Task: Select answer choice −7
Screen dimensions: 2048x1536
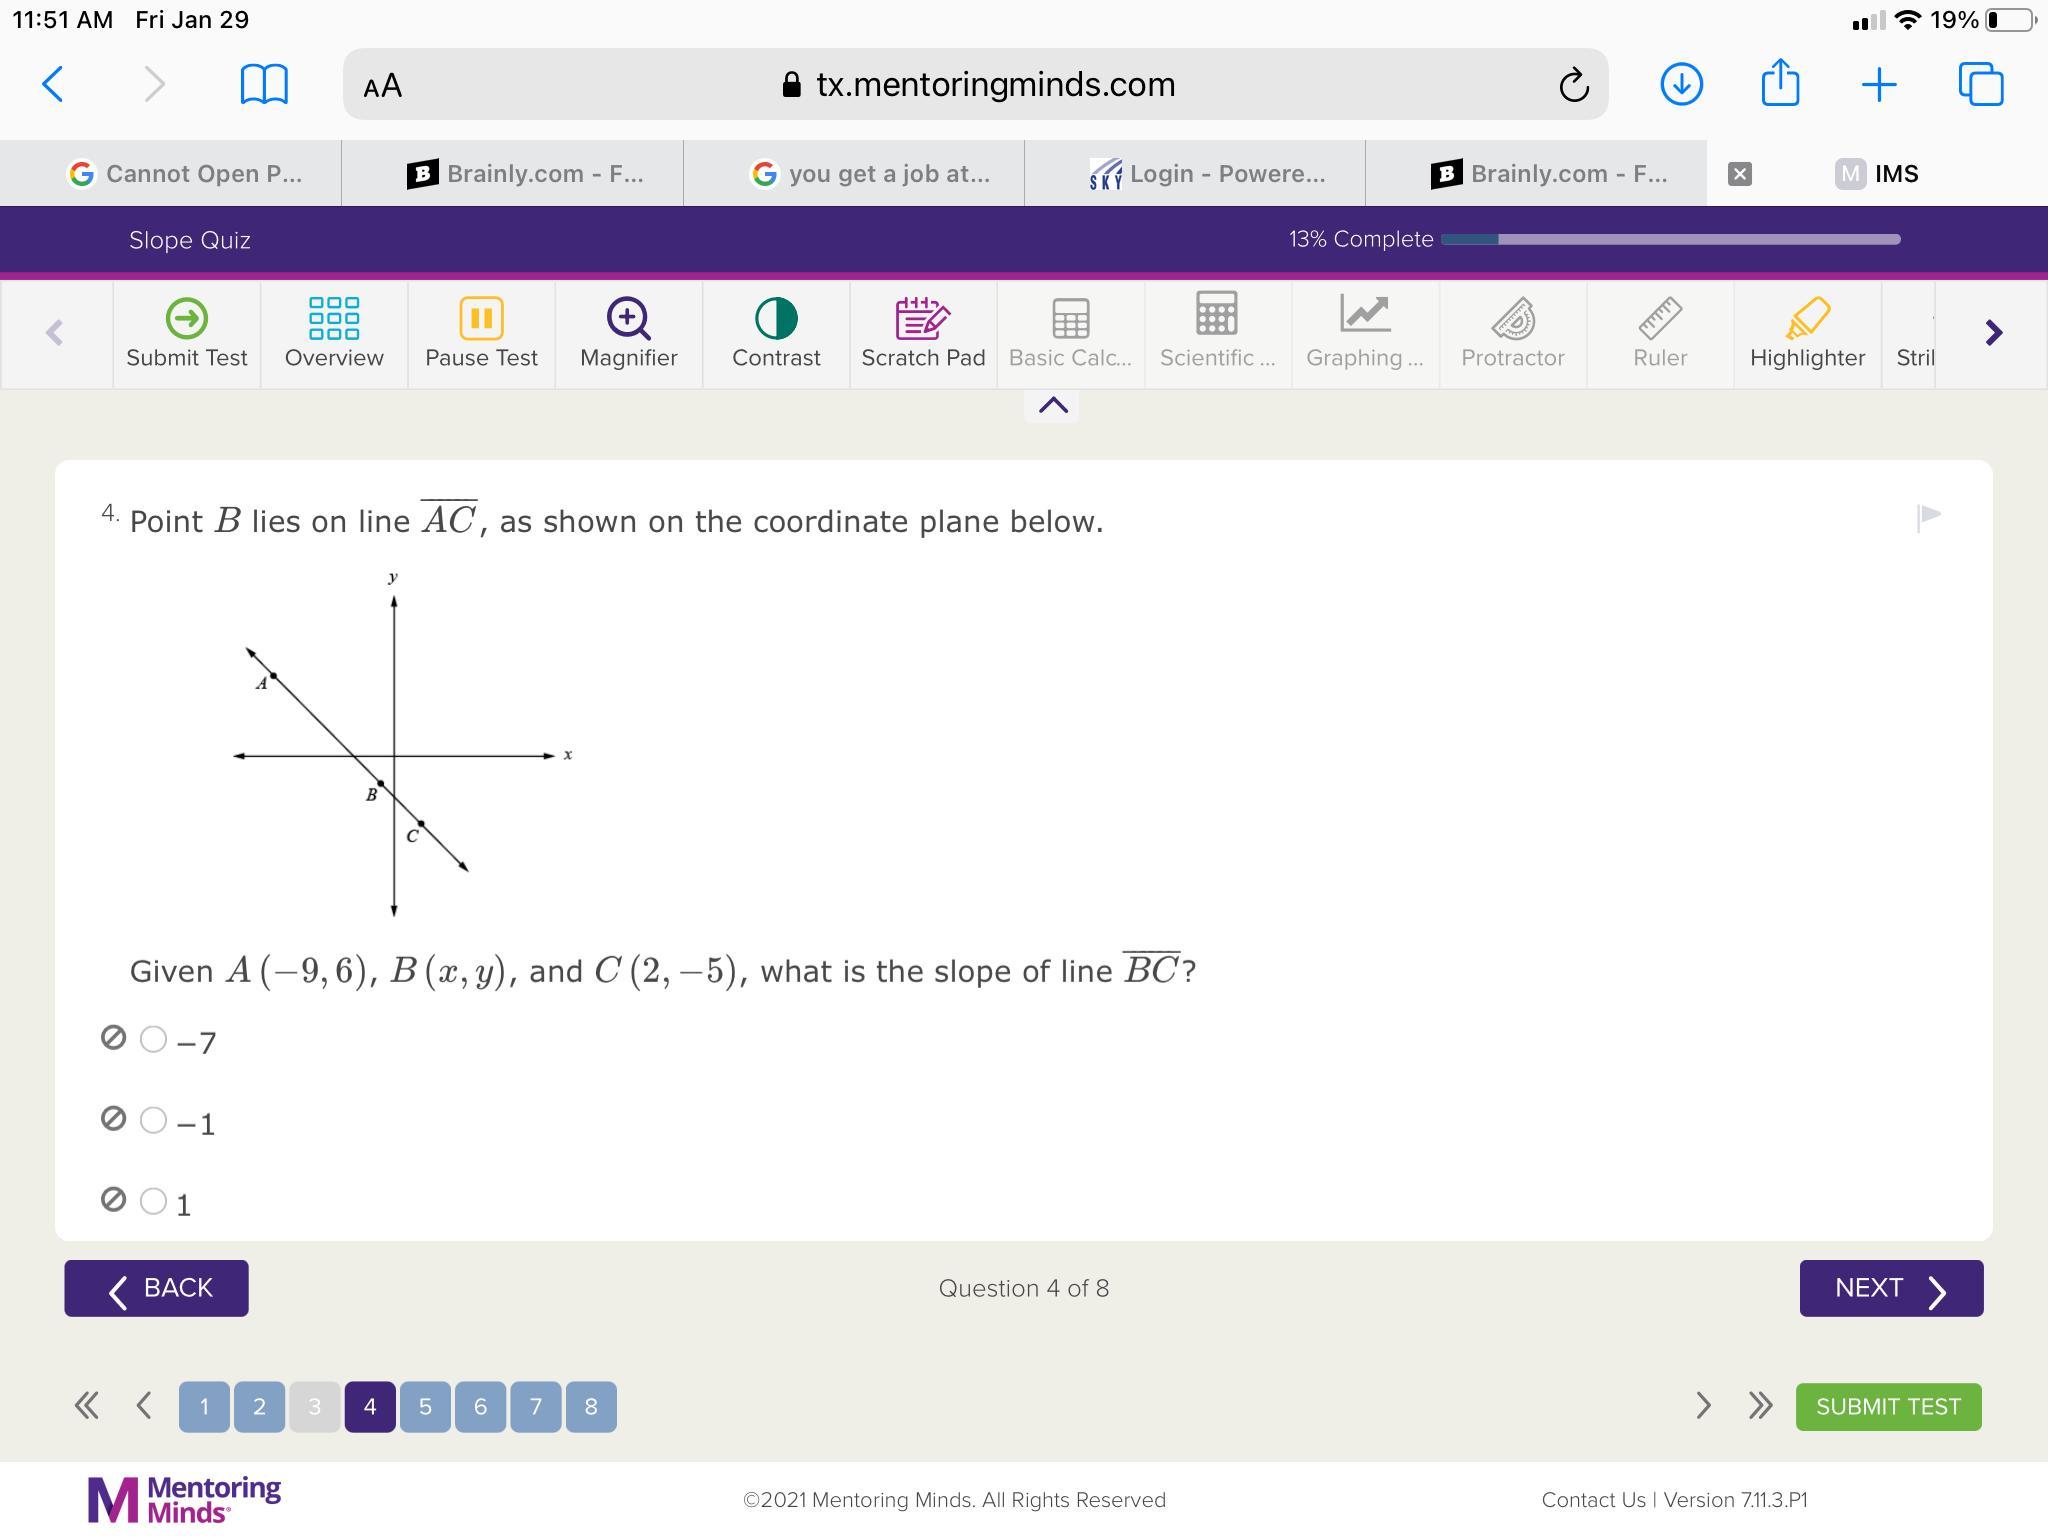Action: (153, 1039)
